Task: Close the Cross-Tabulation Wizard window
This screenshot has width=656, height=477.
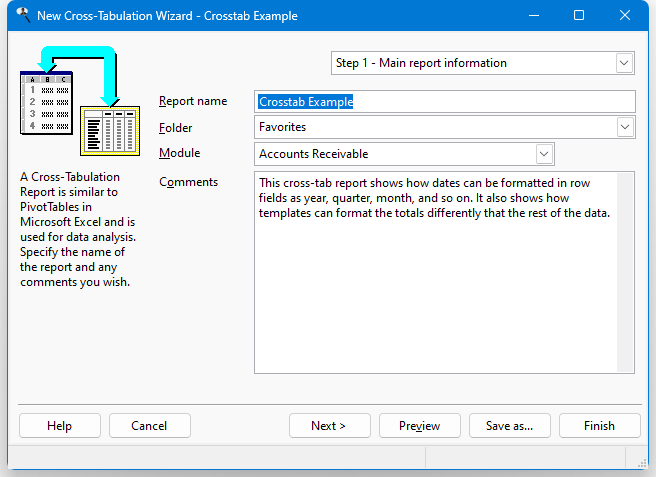Action: pos(625,15)
